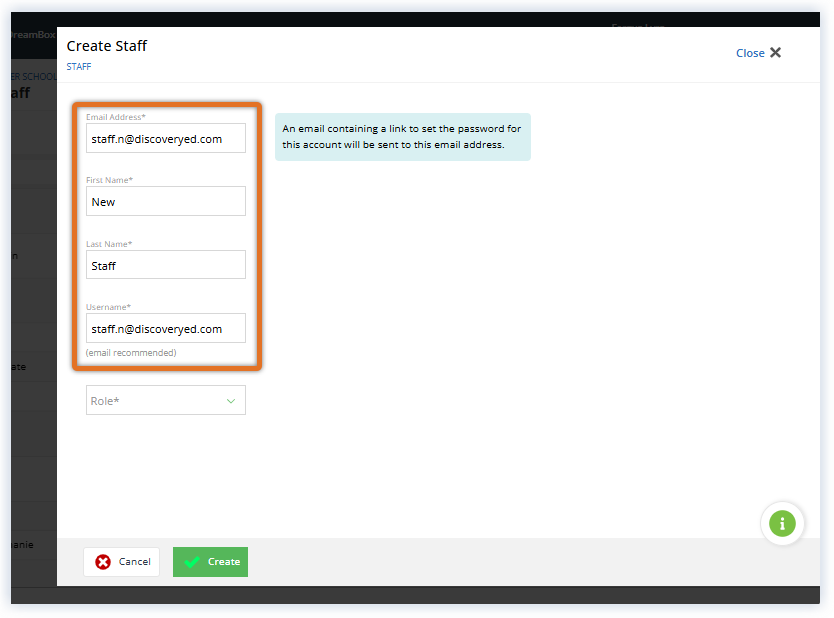Click the Close link text
This screenshot has width=834, height=618.
750,53
